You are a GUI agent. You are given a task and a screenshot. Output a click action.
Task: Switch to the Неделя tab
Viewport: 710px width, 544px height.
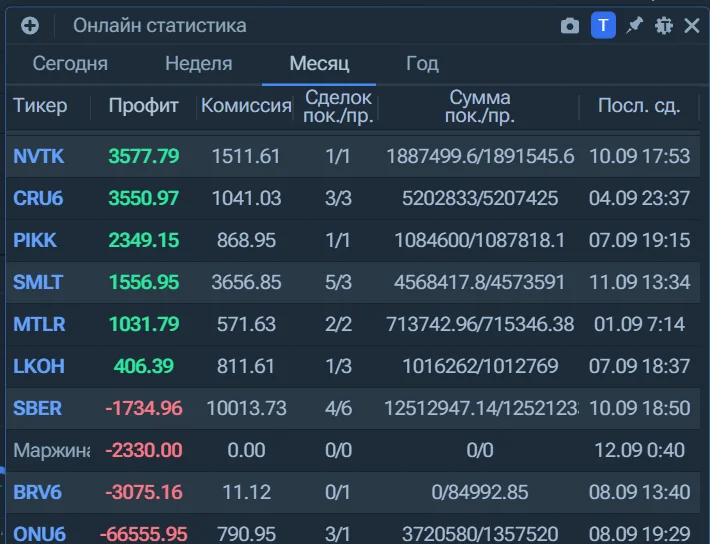click(x=198, y=63)
